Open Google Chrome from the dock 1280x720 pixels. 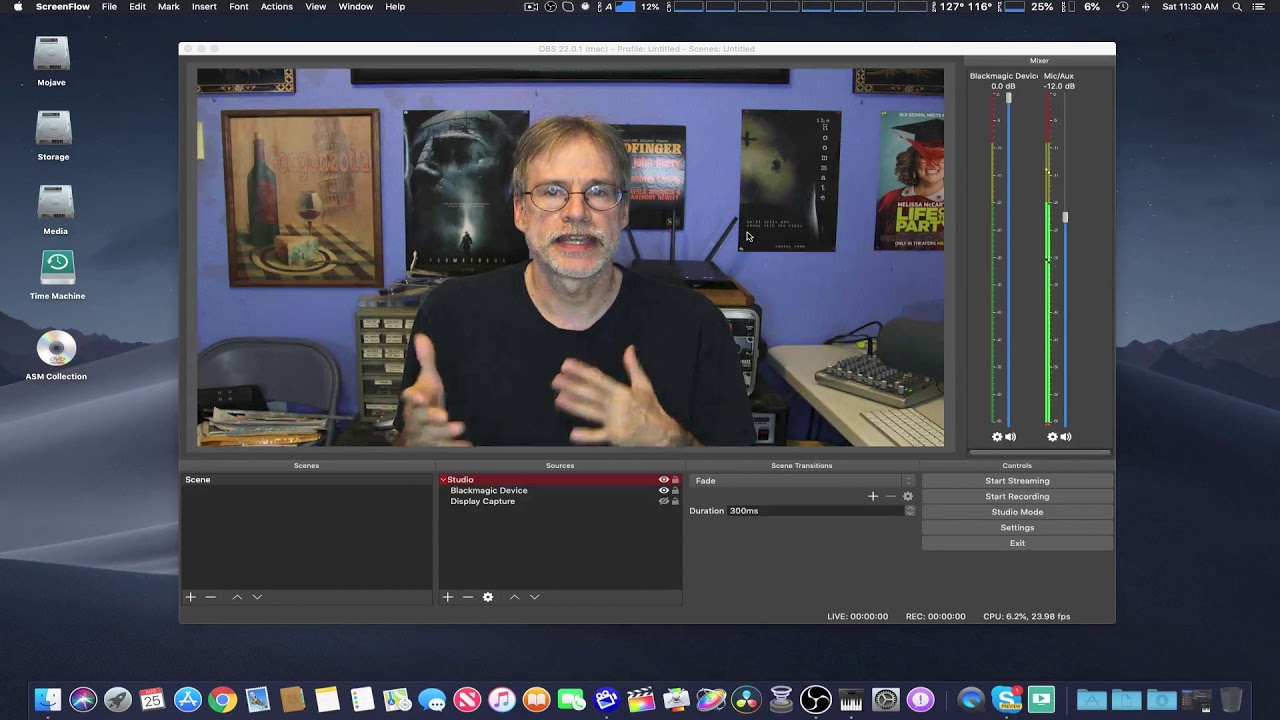click(x=223, y=699)
